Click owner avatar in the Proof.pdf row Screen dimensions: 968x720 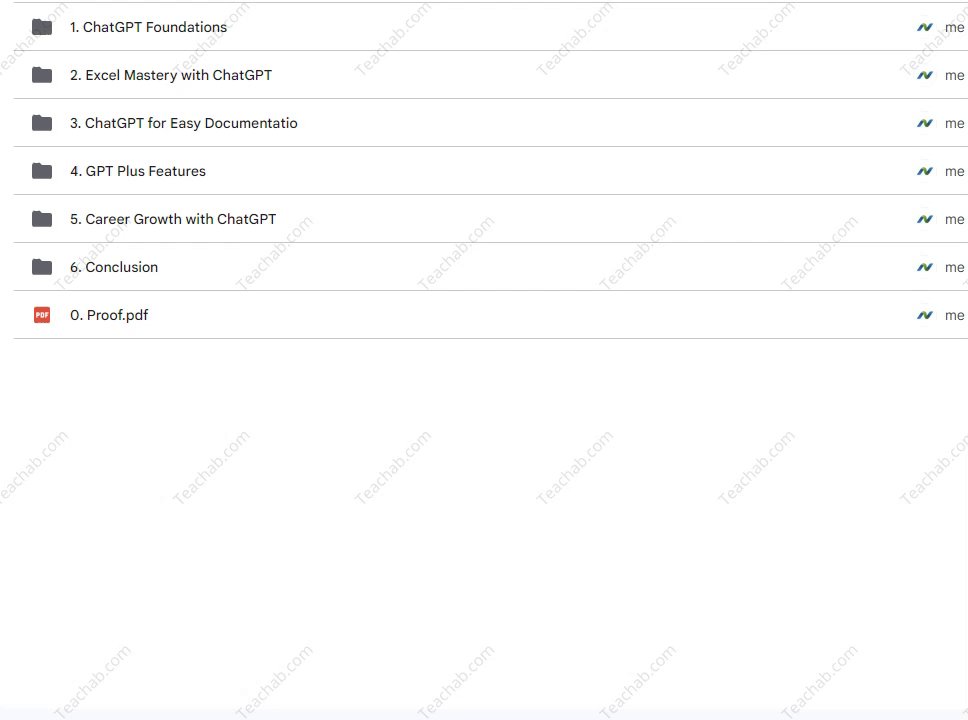925,315
